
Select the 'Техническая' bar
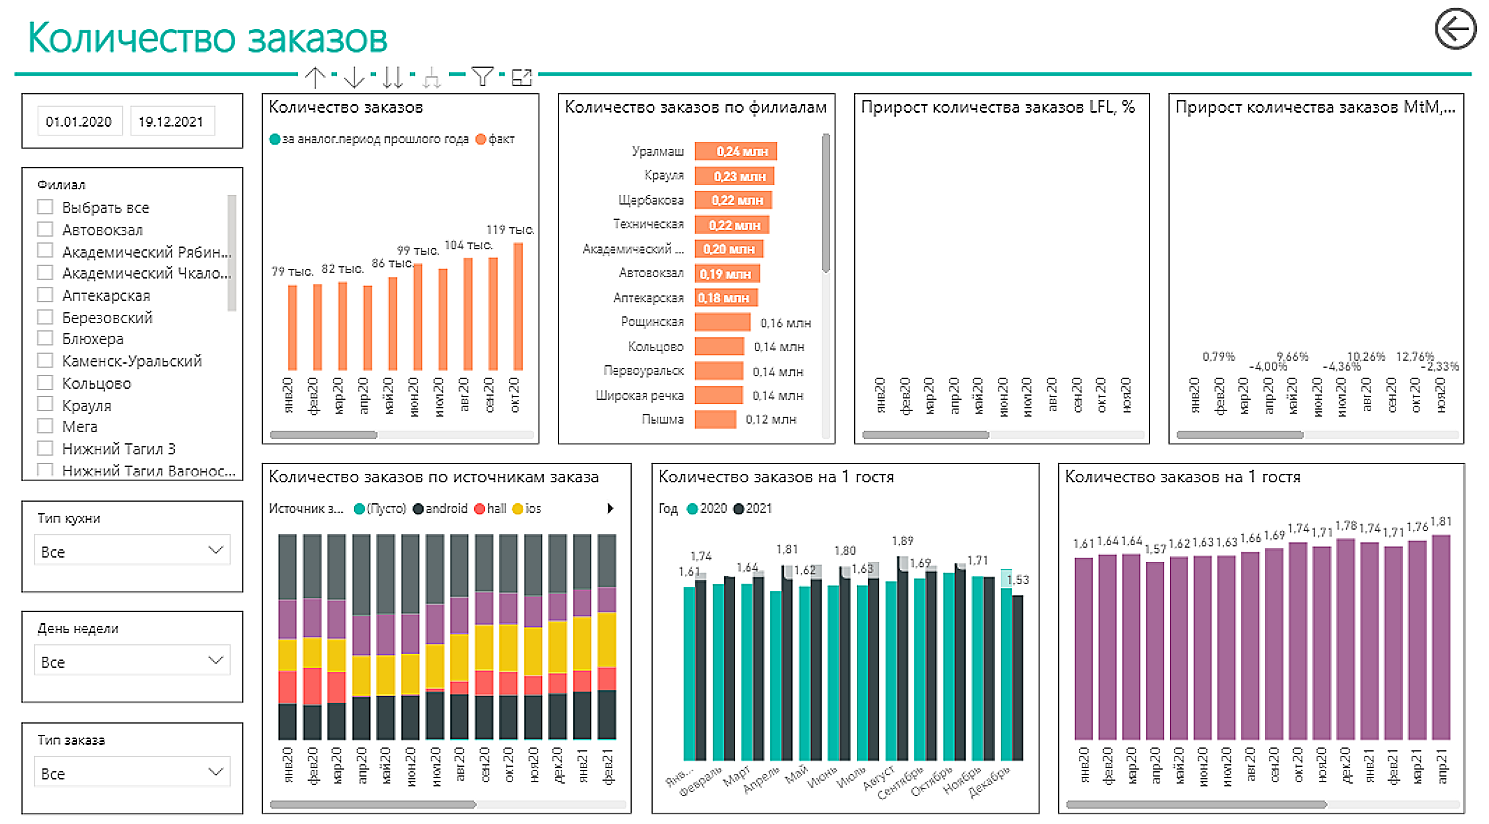pos(732,225)
